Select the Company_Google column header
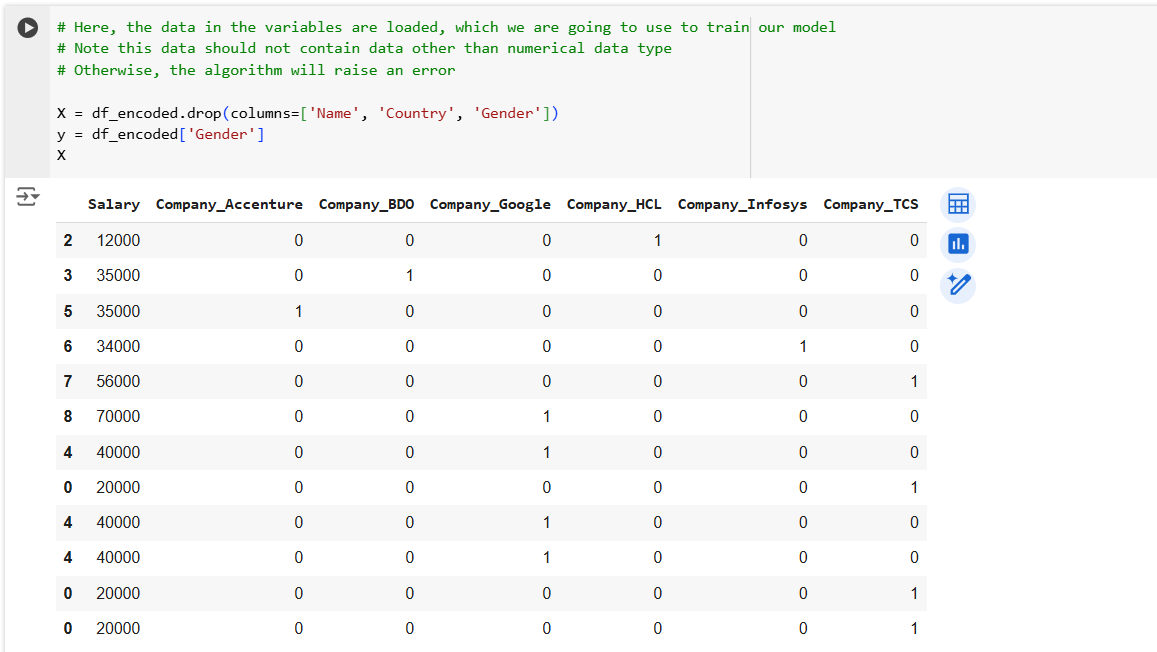 [490, 204]
